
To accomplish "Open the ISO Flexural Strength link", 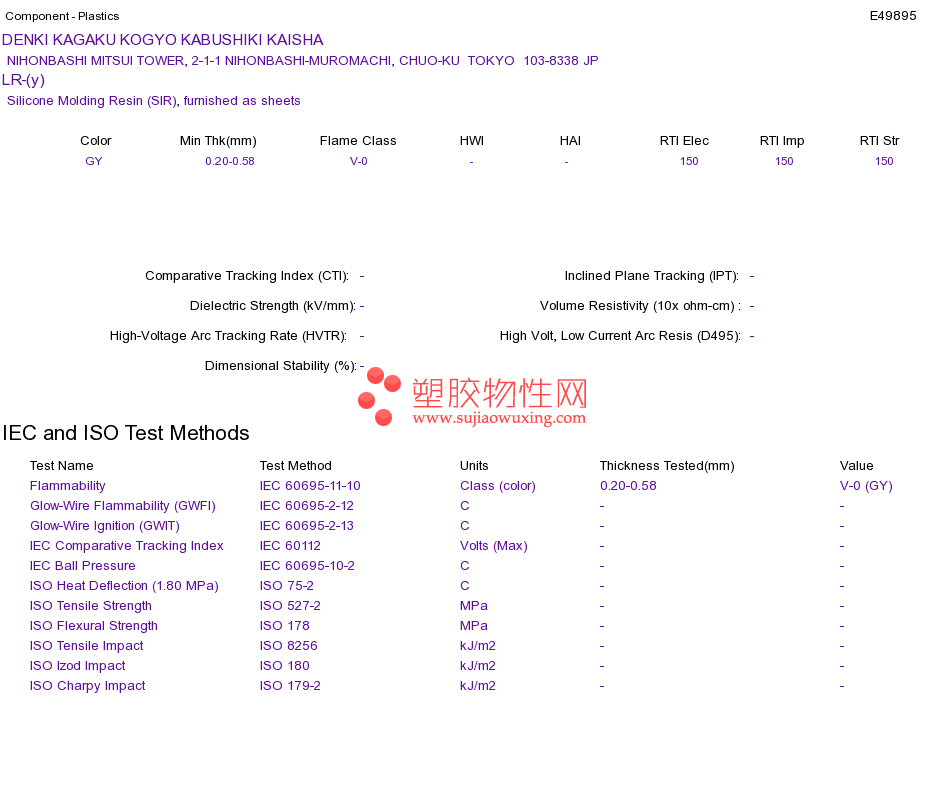I will coord(93,625).
